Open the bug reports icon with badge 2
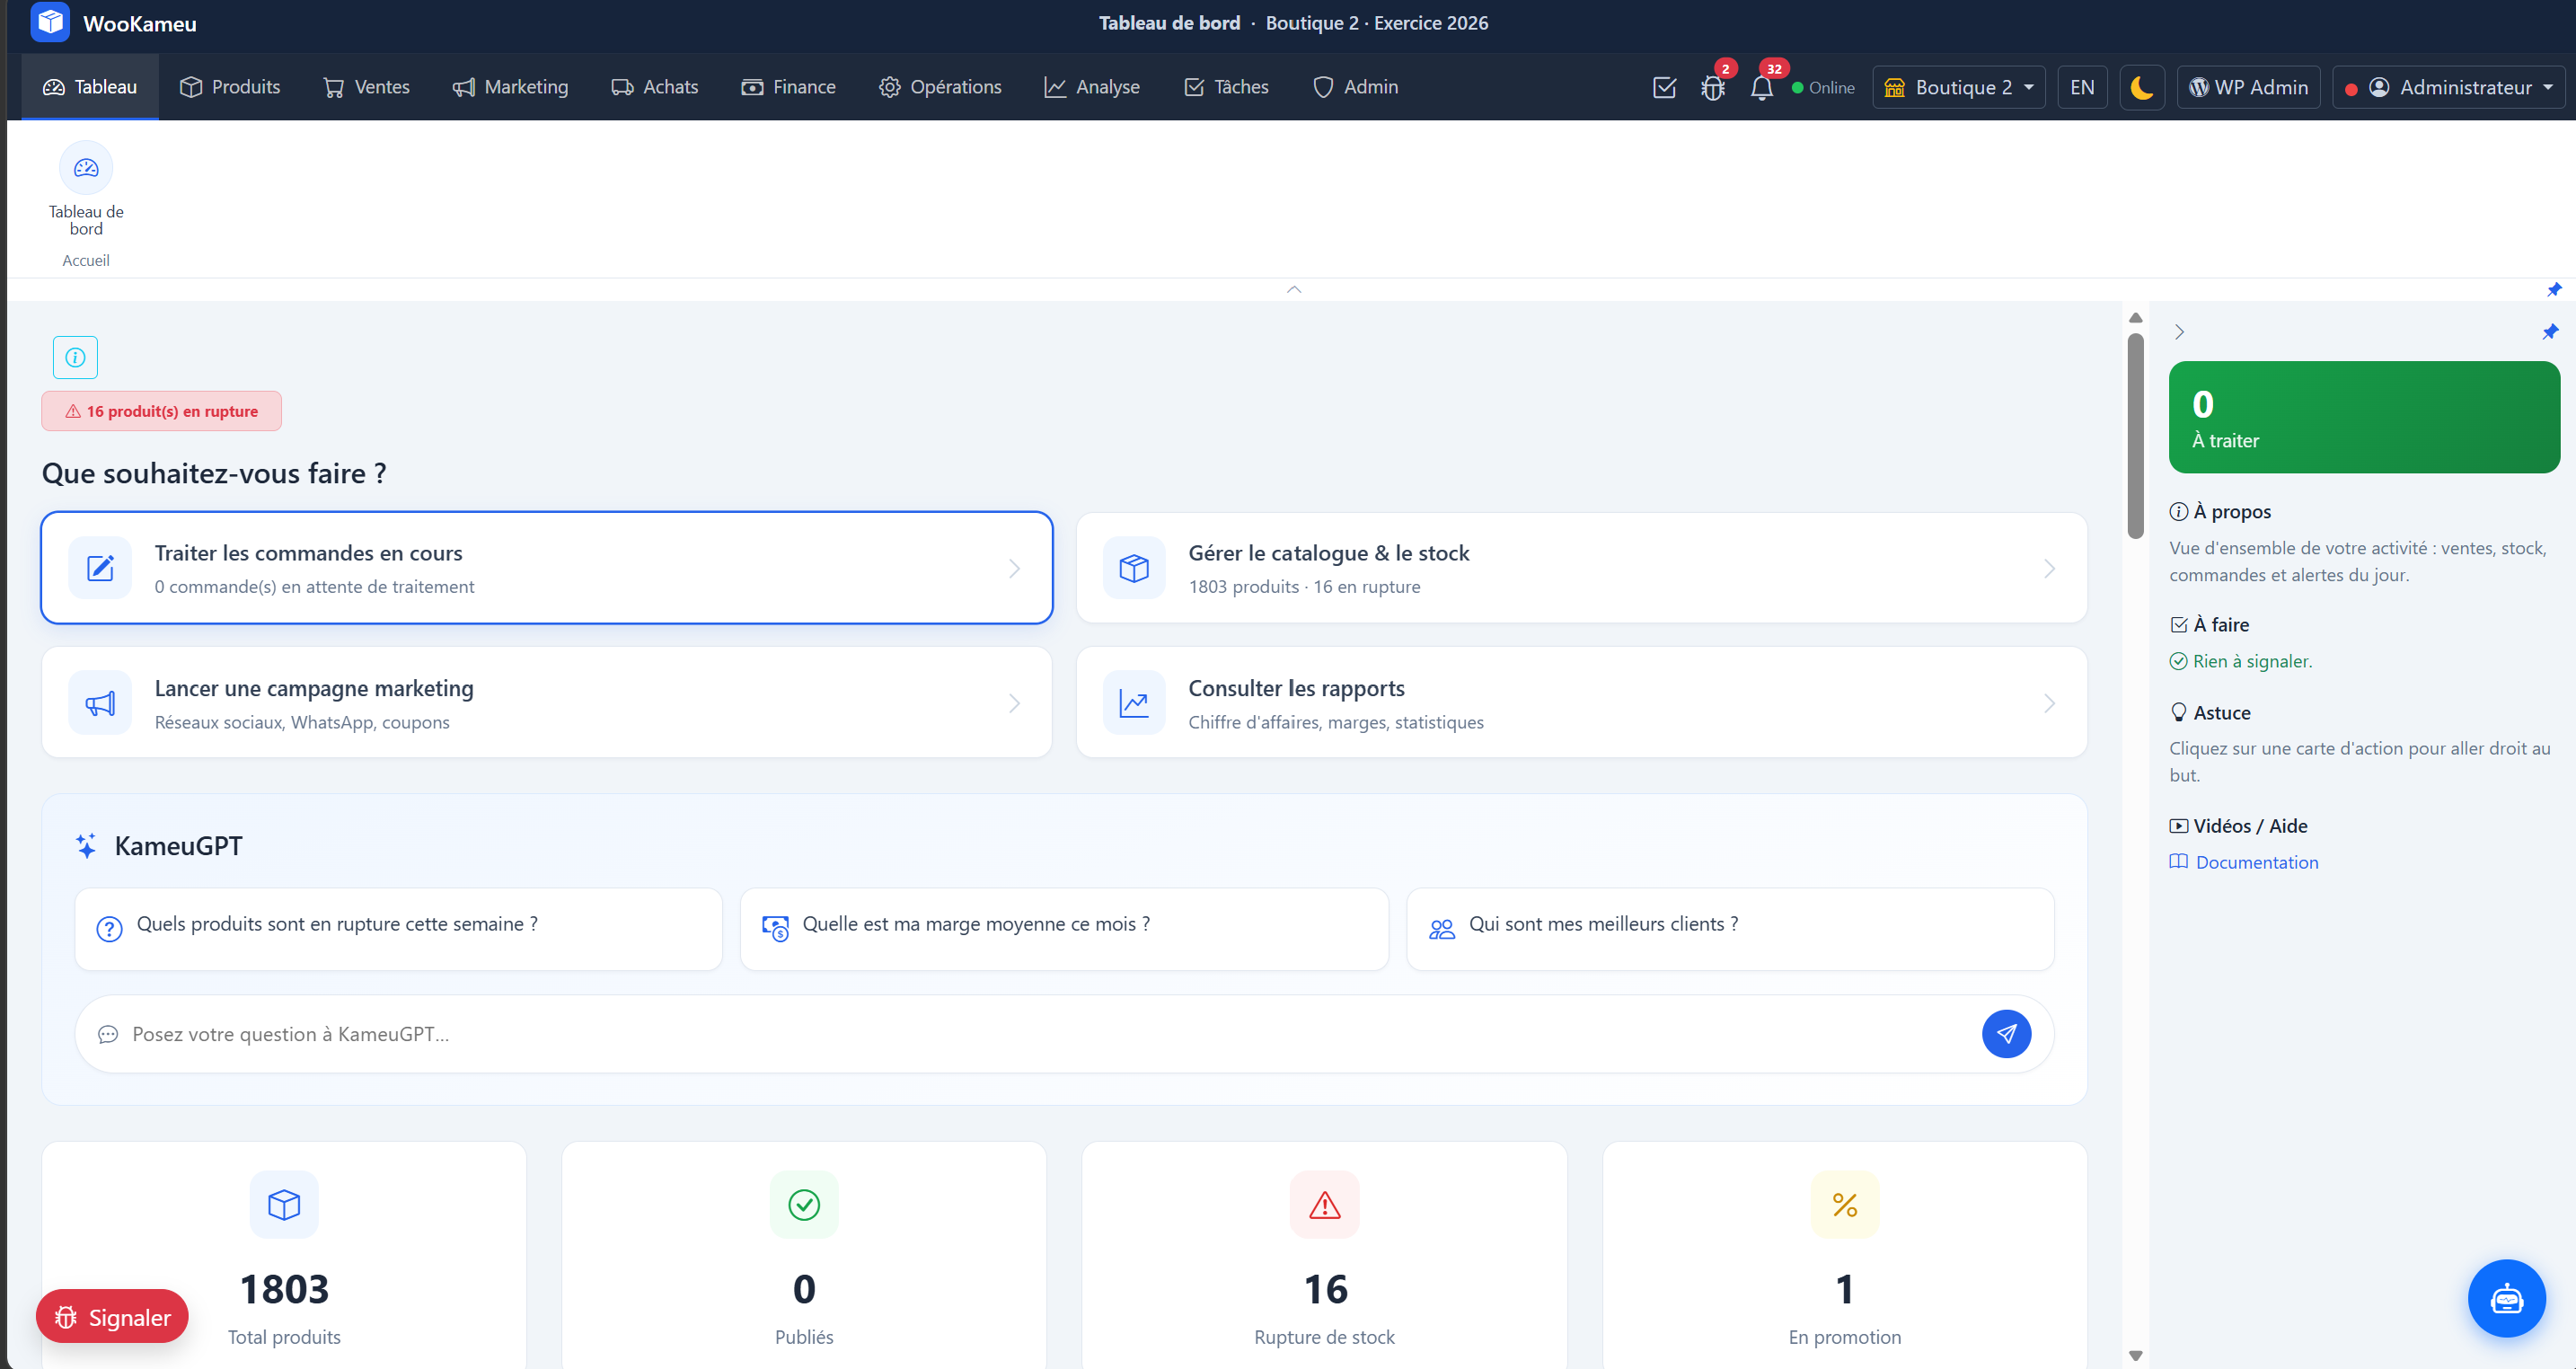 1713,87
